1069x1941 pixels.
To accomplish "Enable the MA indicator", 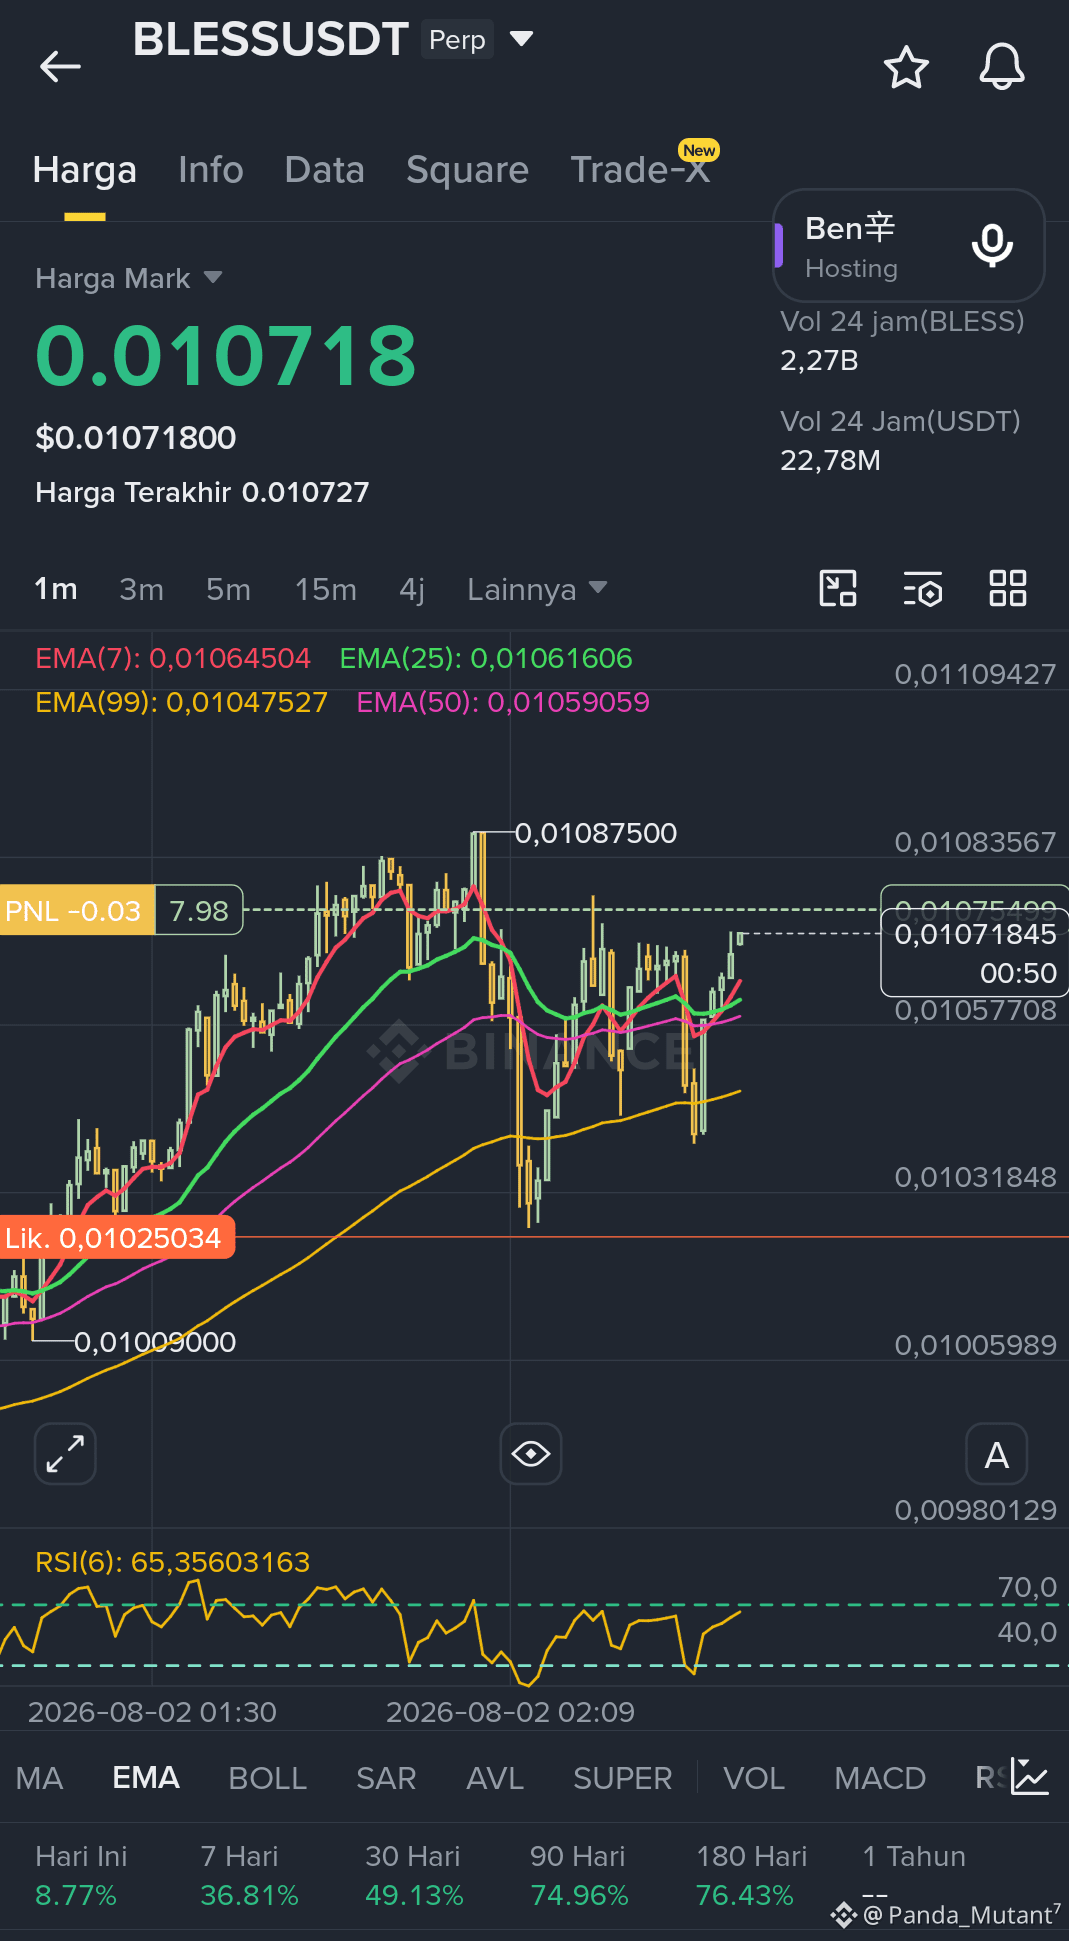I will 40,1778.
